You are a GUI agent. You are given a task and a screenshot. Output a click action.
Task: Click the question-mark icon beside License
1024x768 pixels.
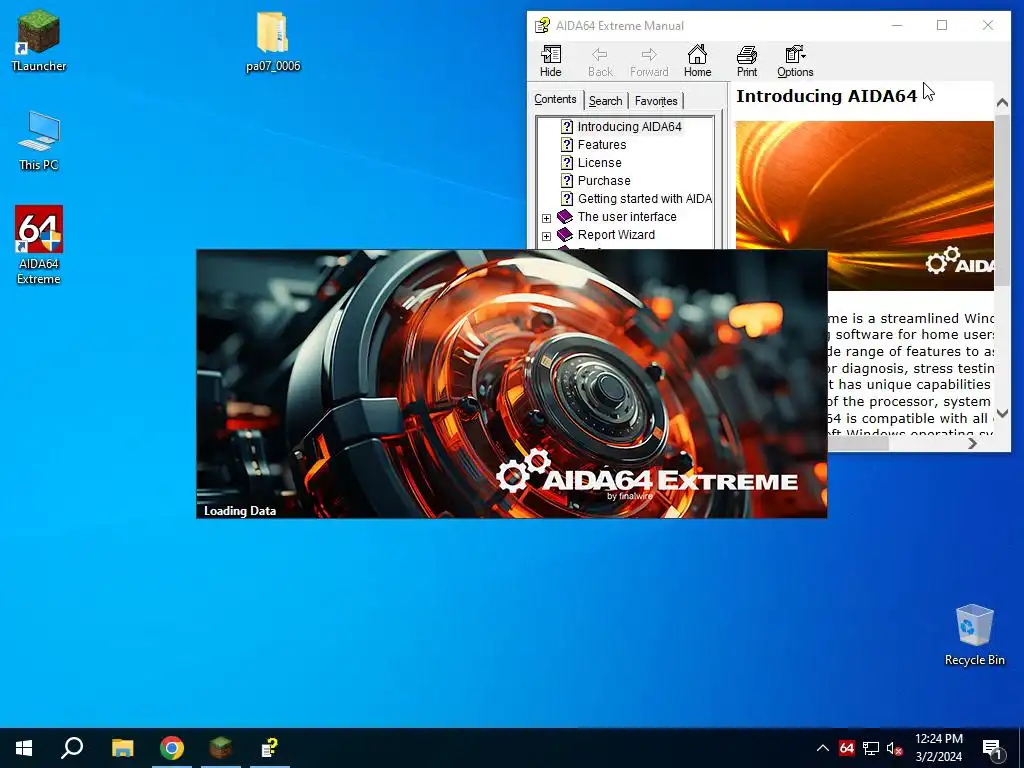[x=567, y=163]
